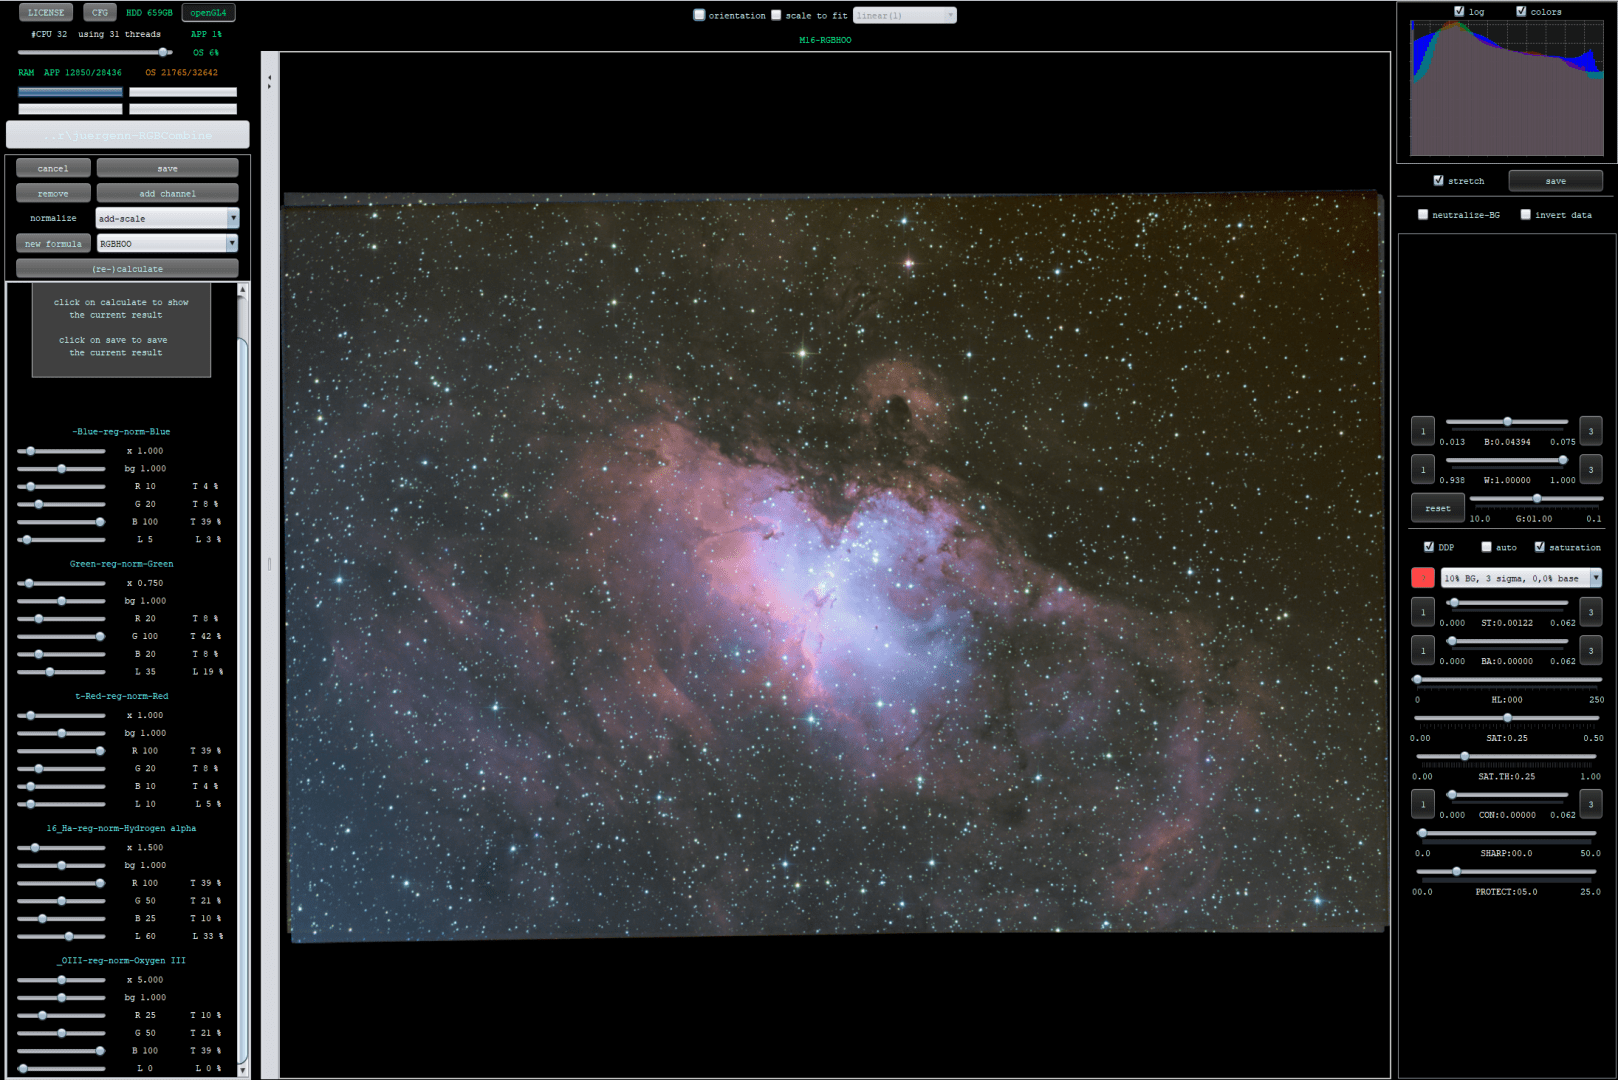Viewport: 1618px width, 1080px height.
Task: Click the add channel button
Action: pyautogui.click(x=167, y=193)
